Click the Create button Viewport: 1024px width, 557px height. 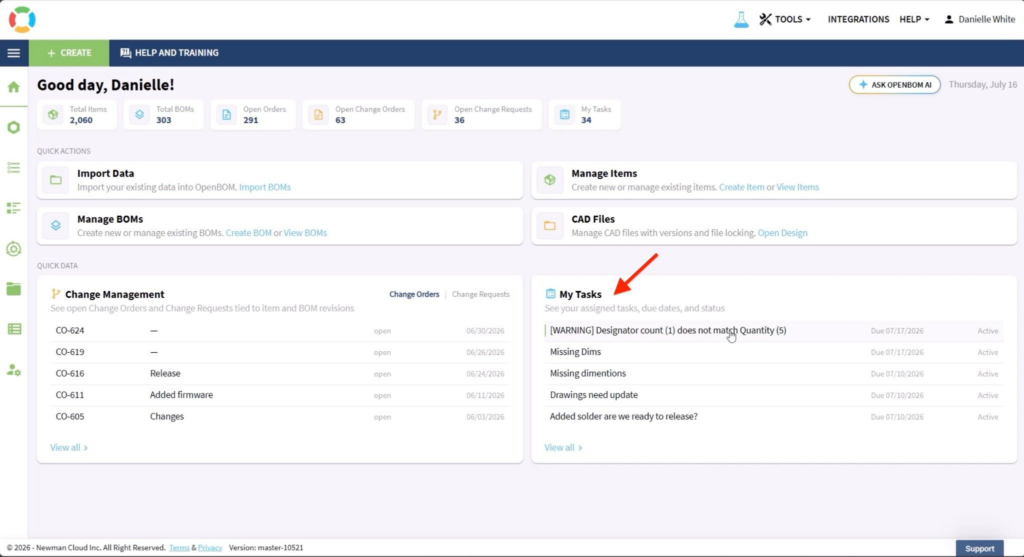tap(69, 53)
